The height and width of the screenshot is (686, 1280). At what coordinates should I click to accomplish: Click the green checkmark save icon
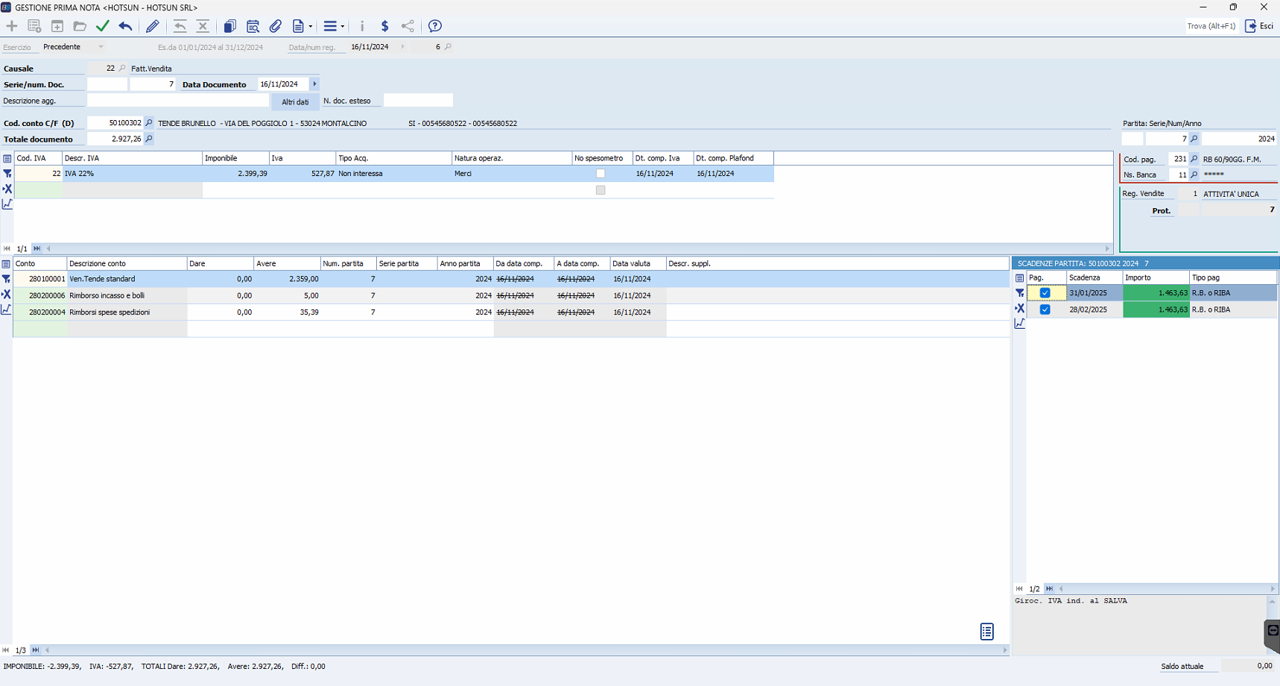point(102,26)
